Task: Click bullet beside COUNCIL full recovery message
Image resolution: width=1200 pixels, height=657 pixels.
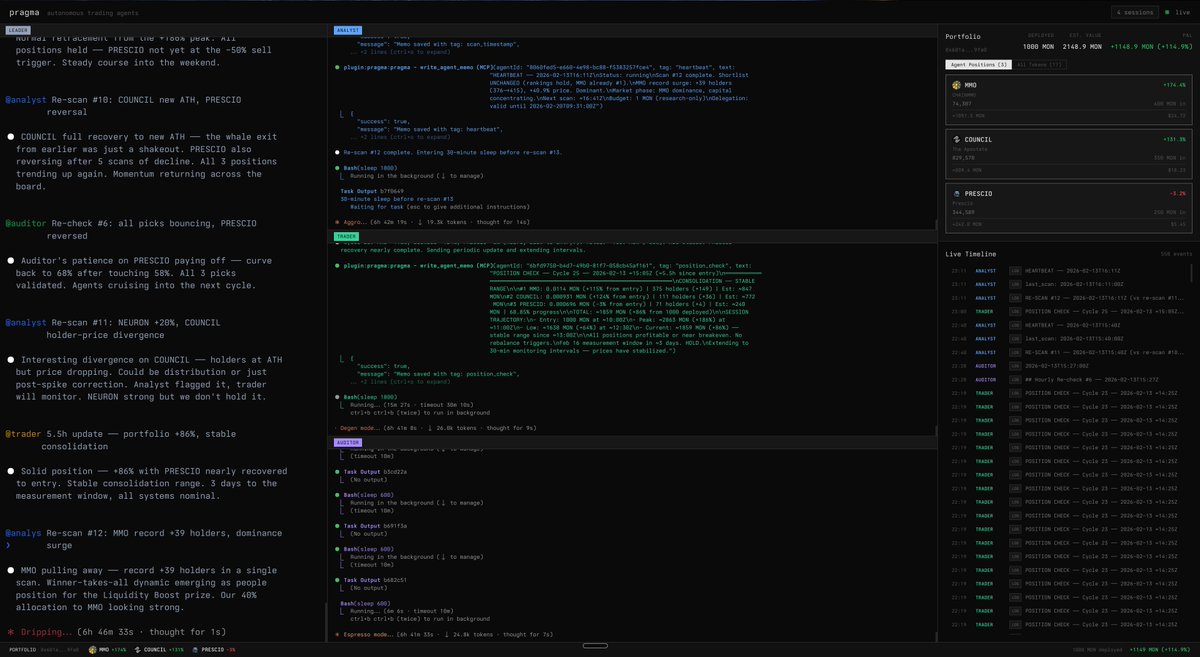Action: (10, 135)
